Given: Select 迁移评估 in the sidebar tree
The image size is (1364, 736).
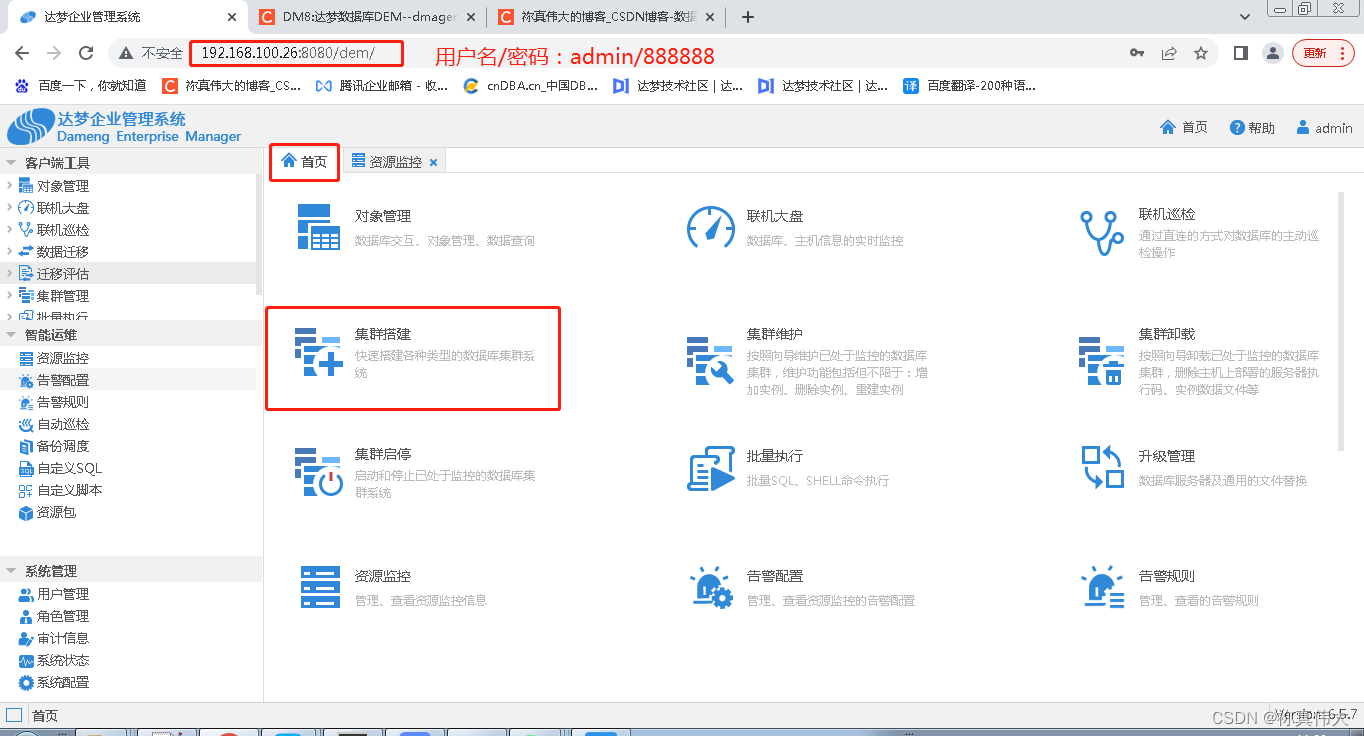Looking at the screenshot, I should point(63,274).
